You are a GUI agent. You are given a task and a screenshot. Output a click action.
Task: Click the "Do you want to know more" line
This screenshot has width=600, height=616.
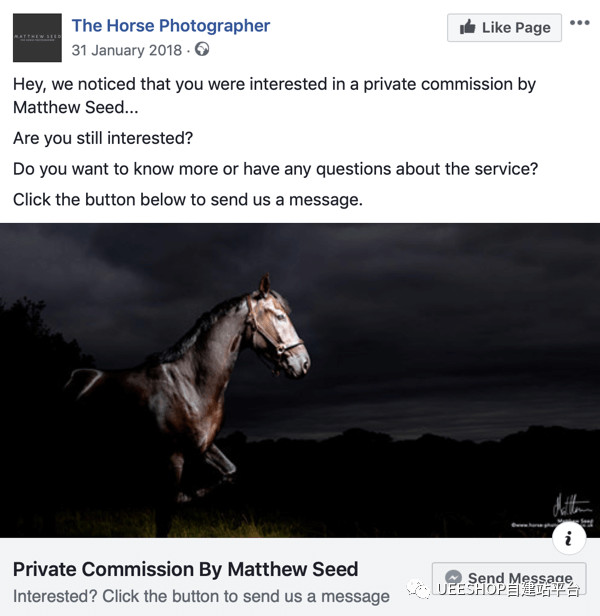coord(275,169)
